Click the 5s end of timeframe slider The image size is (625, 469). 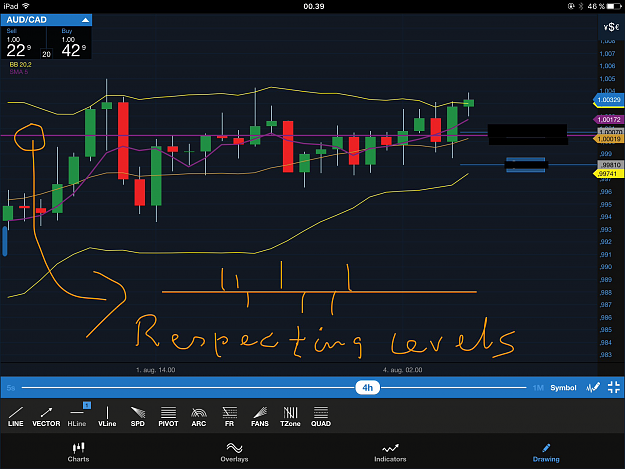point(11,388)
